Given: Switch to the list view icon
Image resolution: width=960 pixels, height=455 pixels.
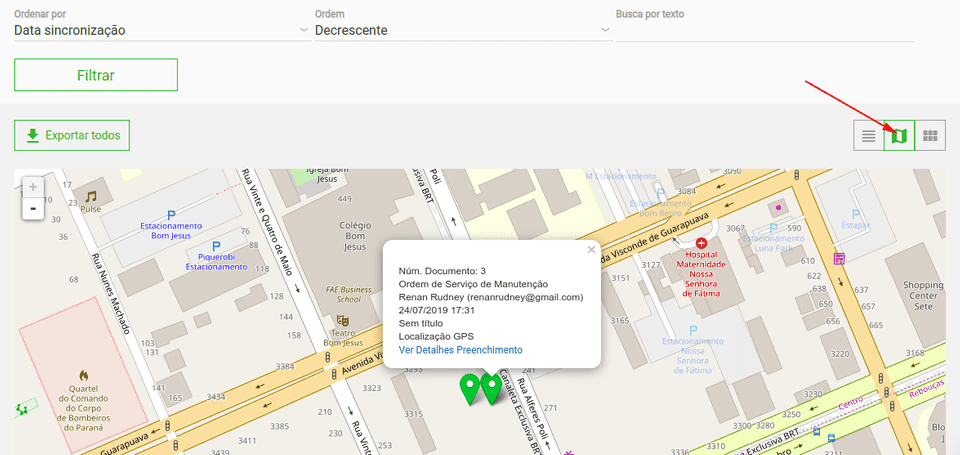Looking at the screenshot, I should (868, 135).
